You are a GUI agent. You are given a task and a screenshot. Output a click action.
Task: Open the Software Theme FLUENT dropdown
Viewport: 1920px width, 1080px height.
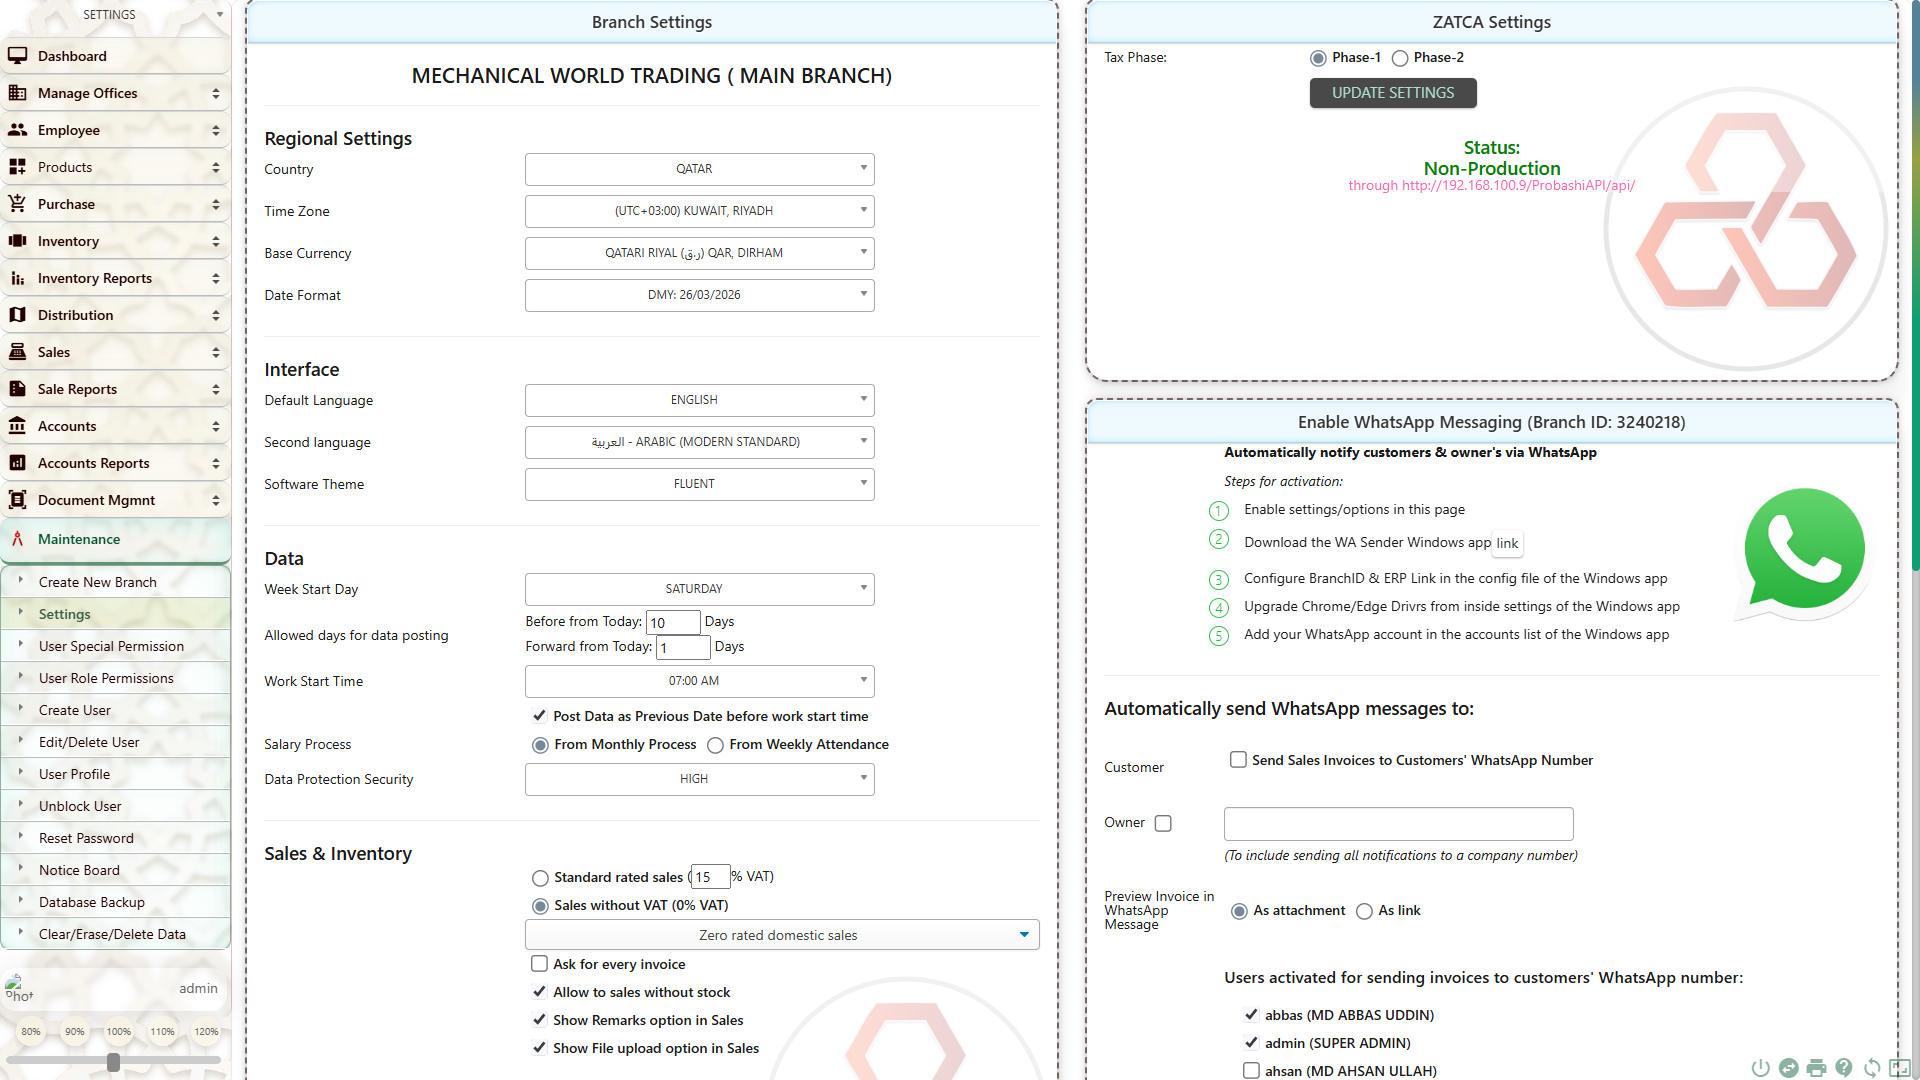click(x=699, y=484)
